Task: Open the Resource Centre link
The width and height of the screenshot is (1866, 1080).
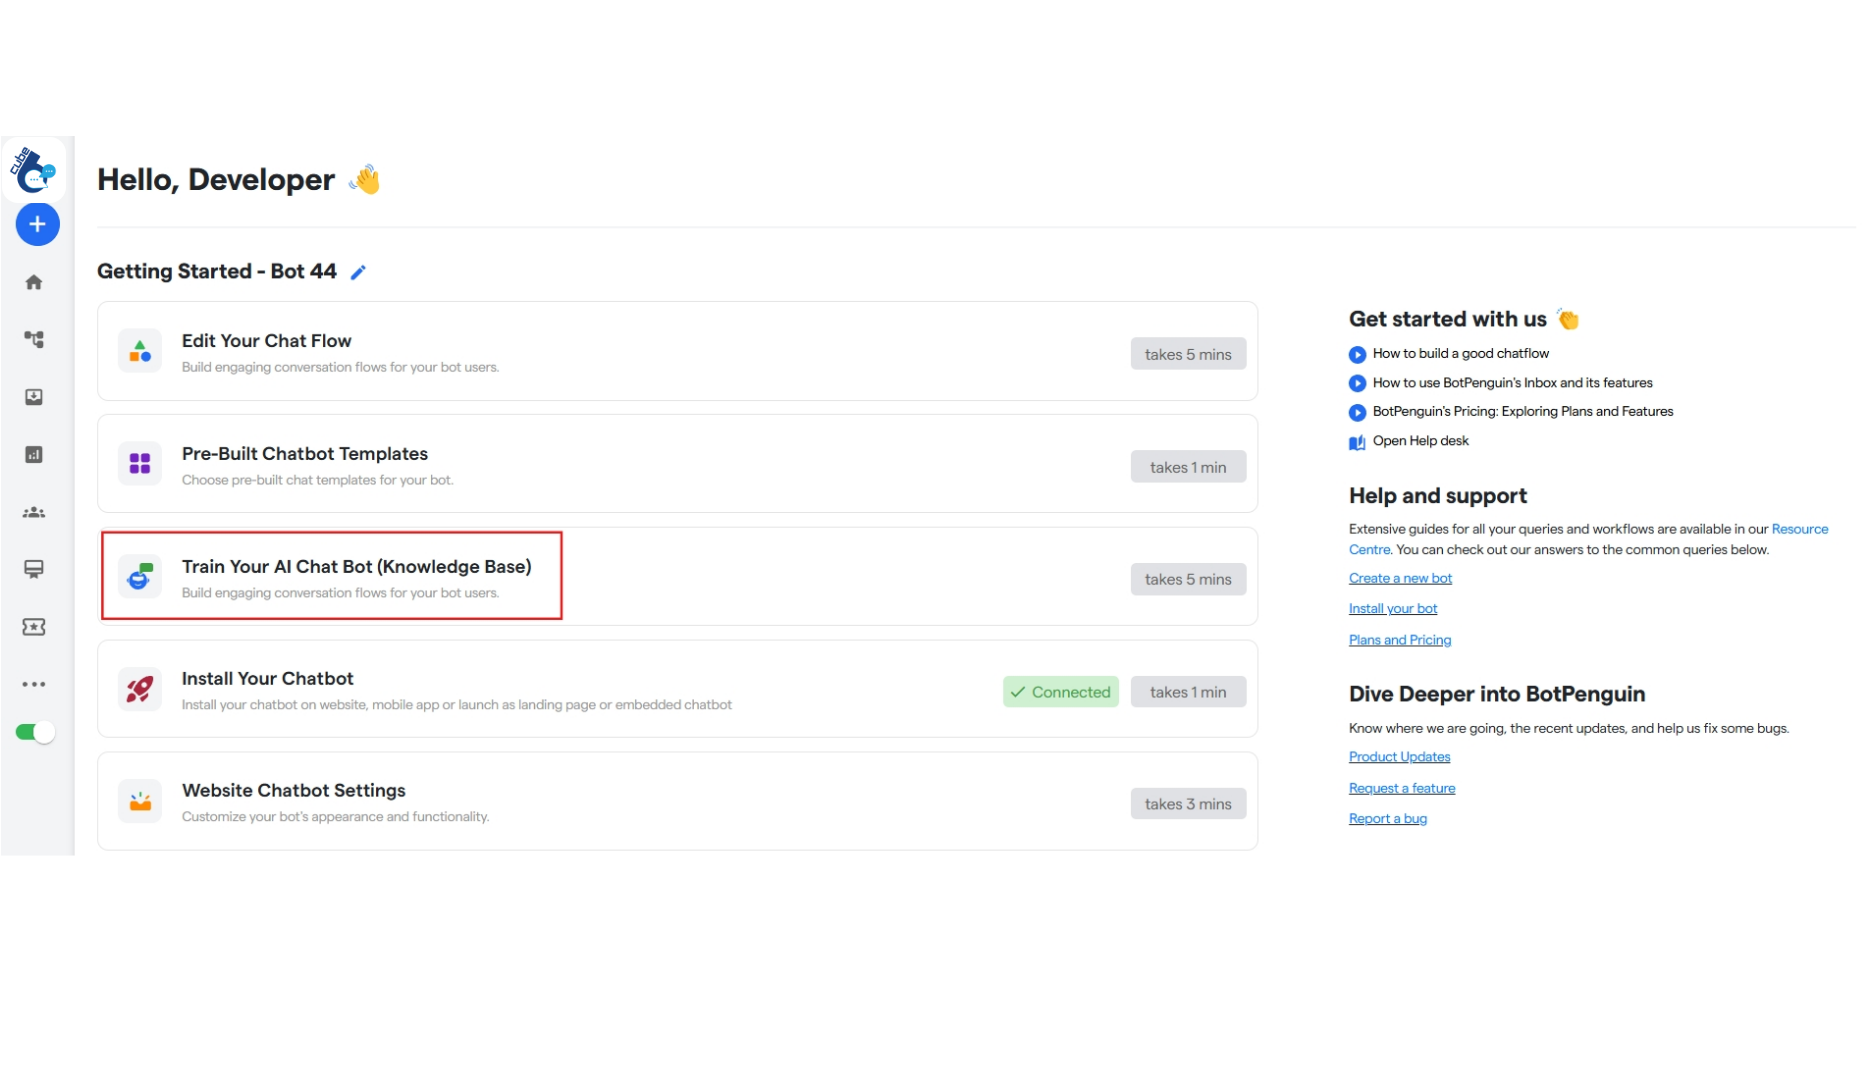Action: [x=1799, y=529]
